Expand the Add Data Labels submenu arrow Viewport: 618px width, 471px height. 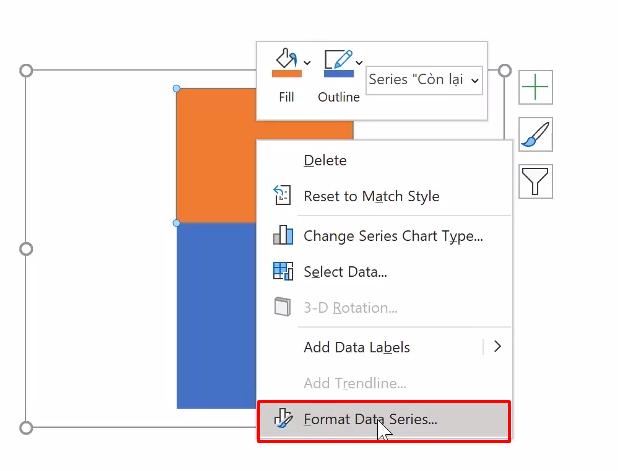[x=497, y=347]
